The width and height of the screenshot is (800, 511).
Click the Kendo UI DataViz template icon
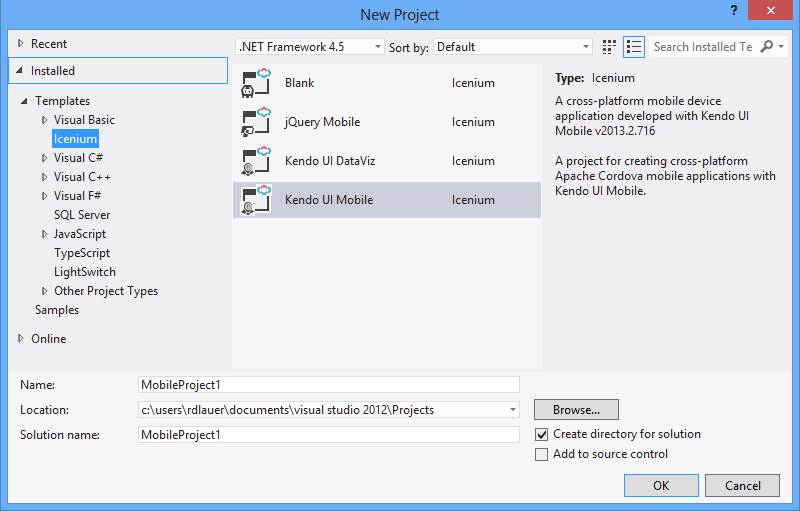(256, 161)
